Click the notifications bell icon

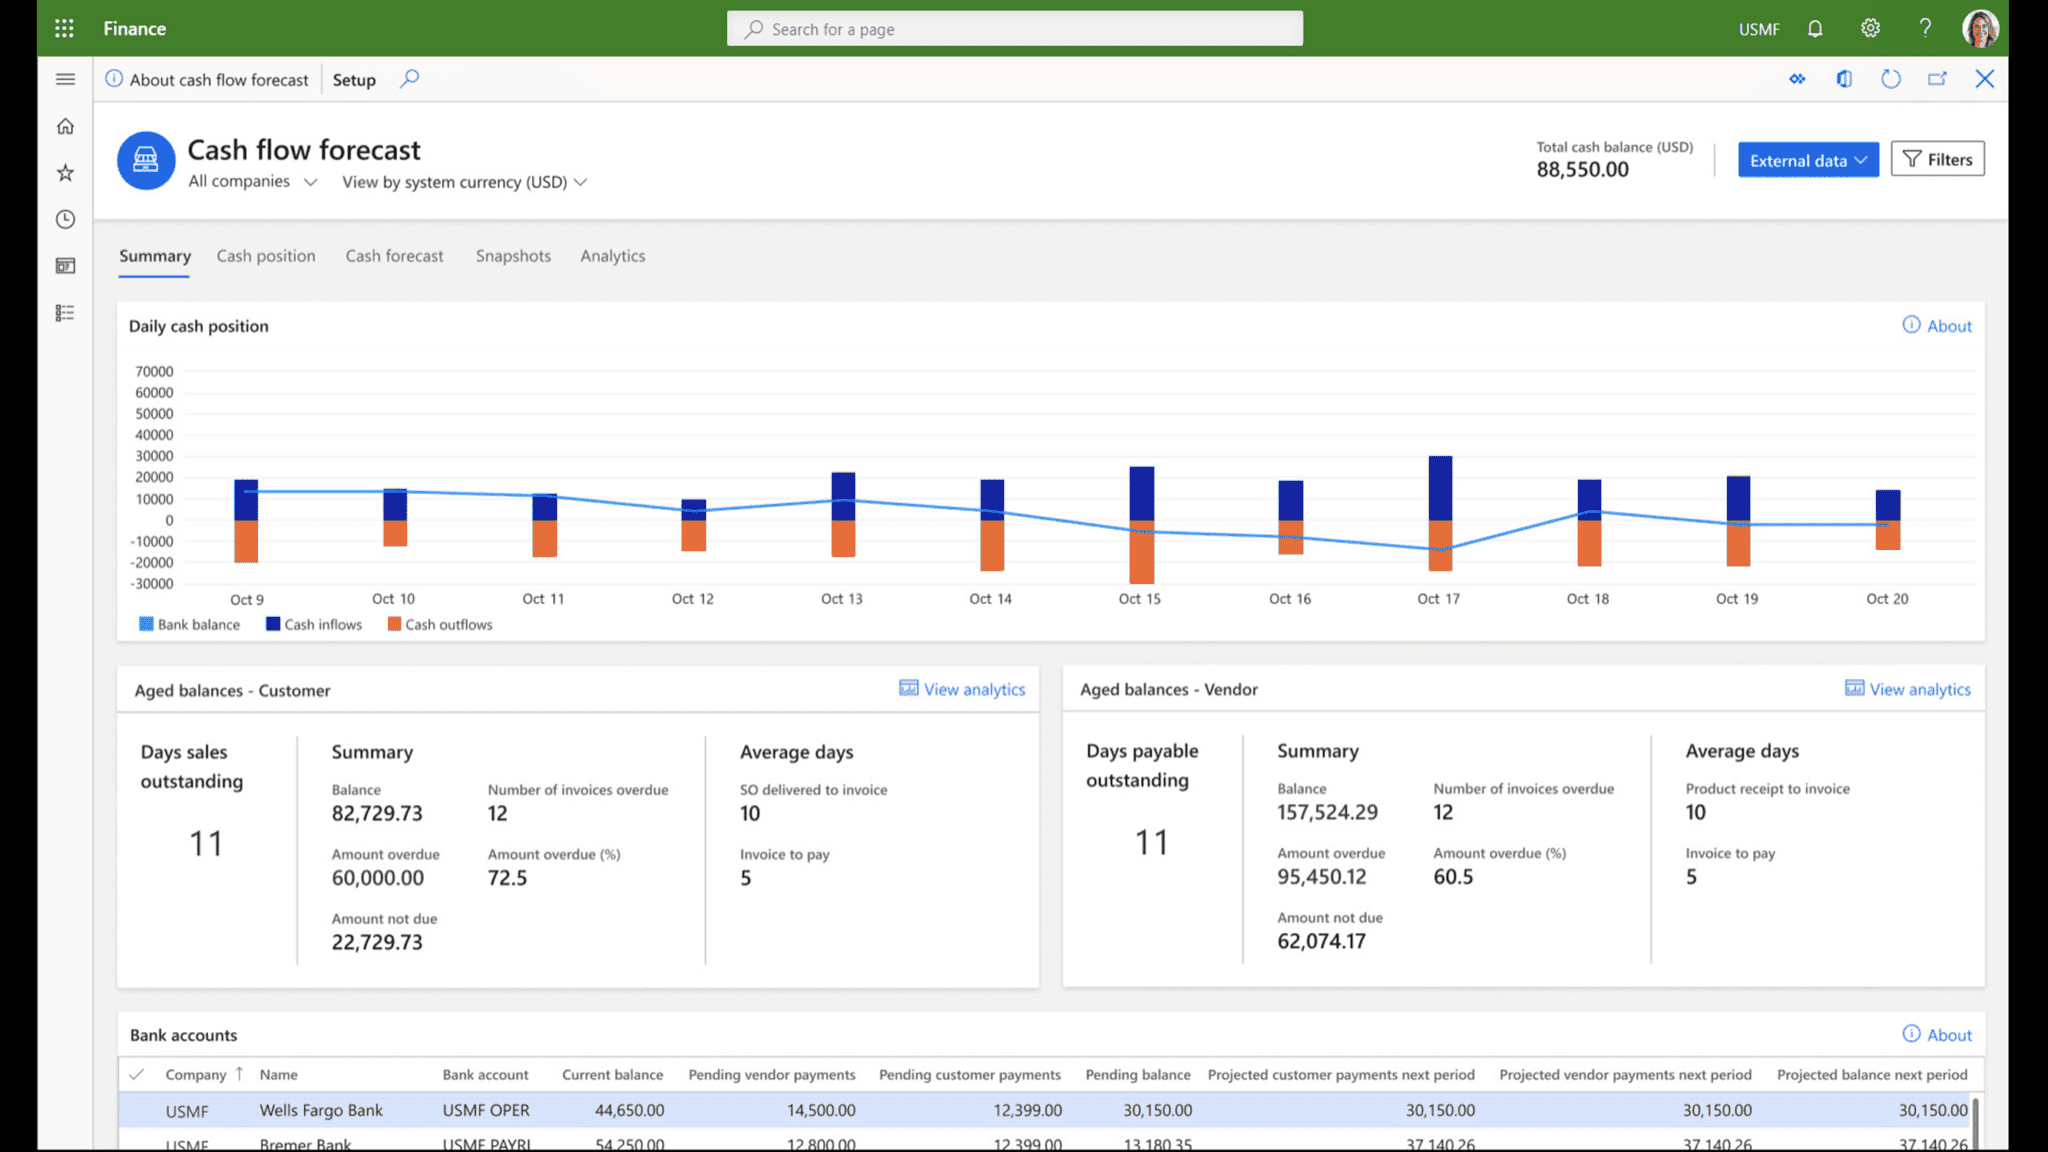pos(1815,28)
